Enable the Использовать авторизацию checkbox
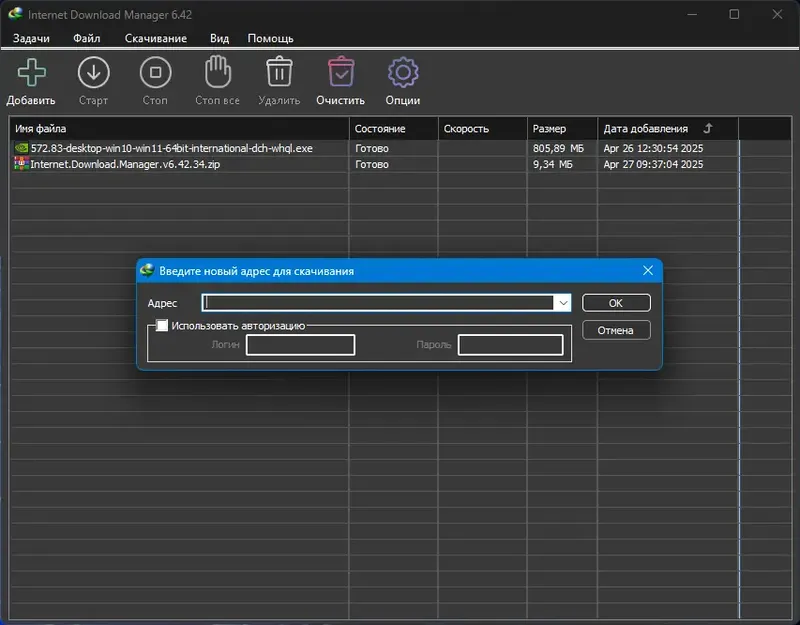800x625 pixels. [162, 326]
